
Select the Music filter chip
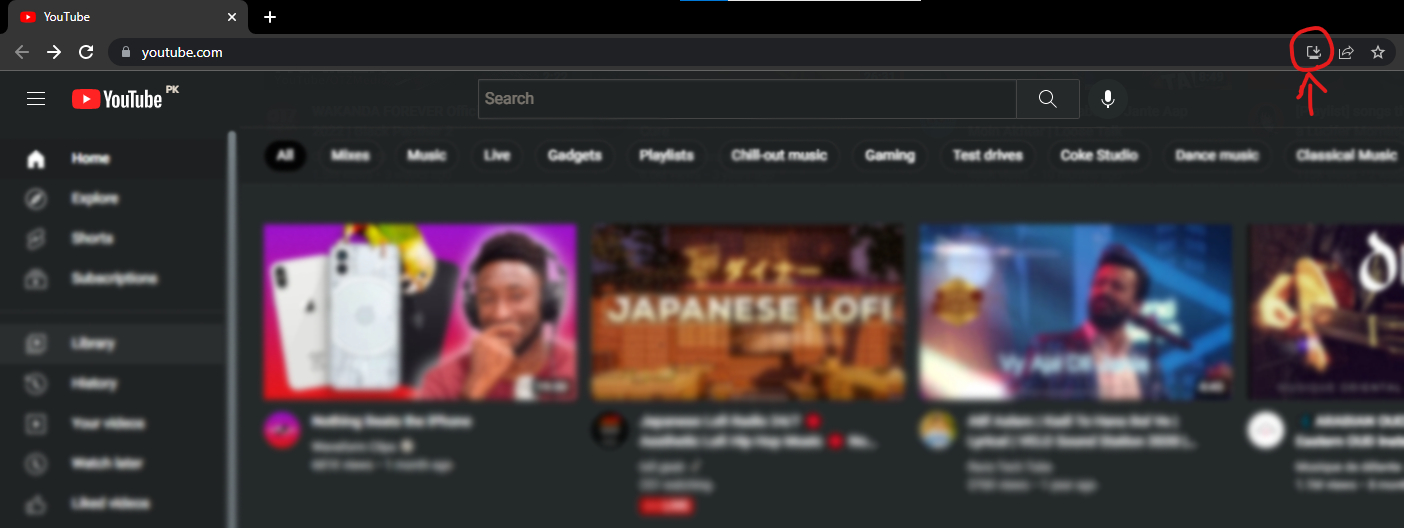pyautogui.click(x=426, y=155)
